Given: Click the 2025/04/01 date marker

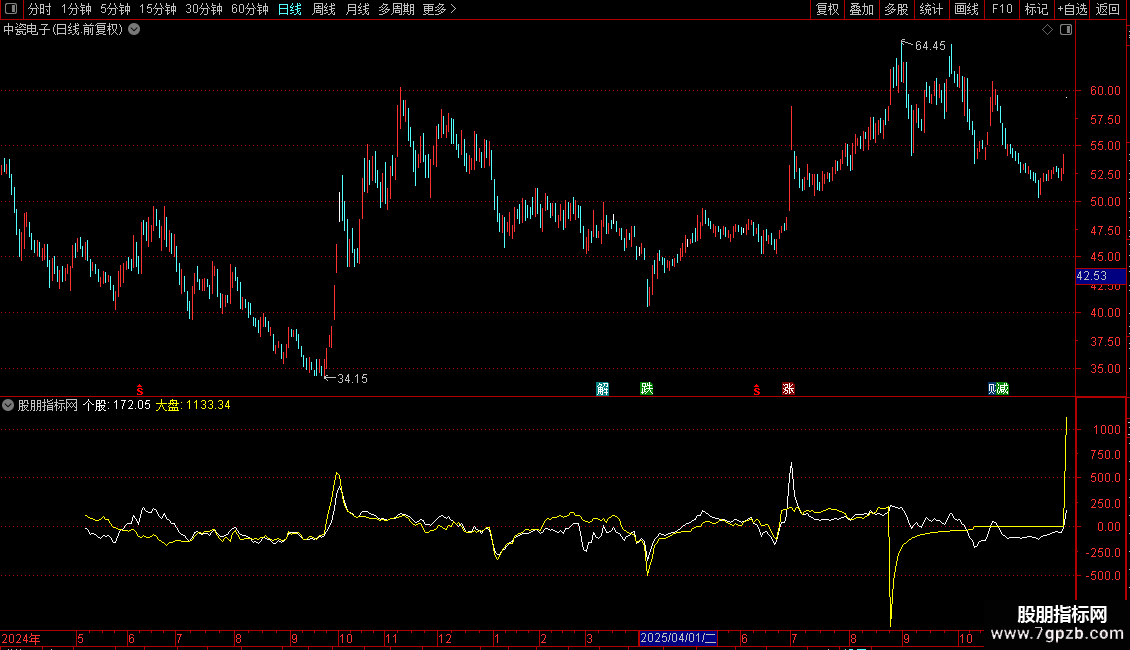Looking at the screenshot, I should [x=678, y=638].
